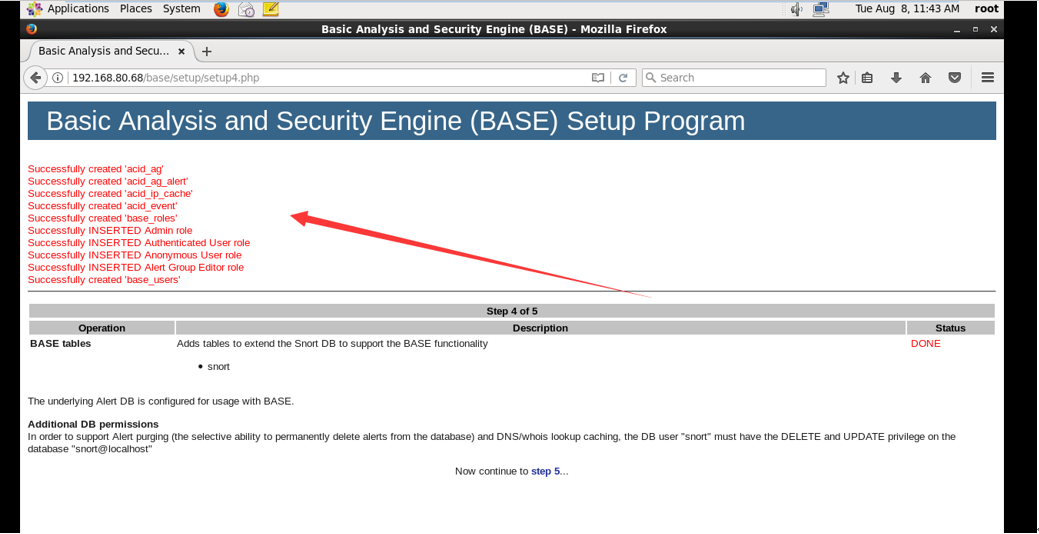This screenshot has height=534, width=1039.
Task: Click the Status column header
Action: pyautogui.click(x=951, y=328)
